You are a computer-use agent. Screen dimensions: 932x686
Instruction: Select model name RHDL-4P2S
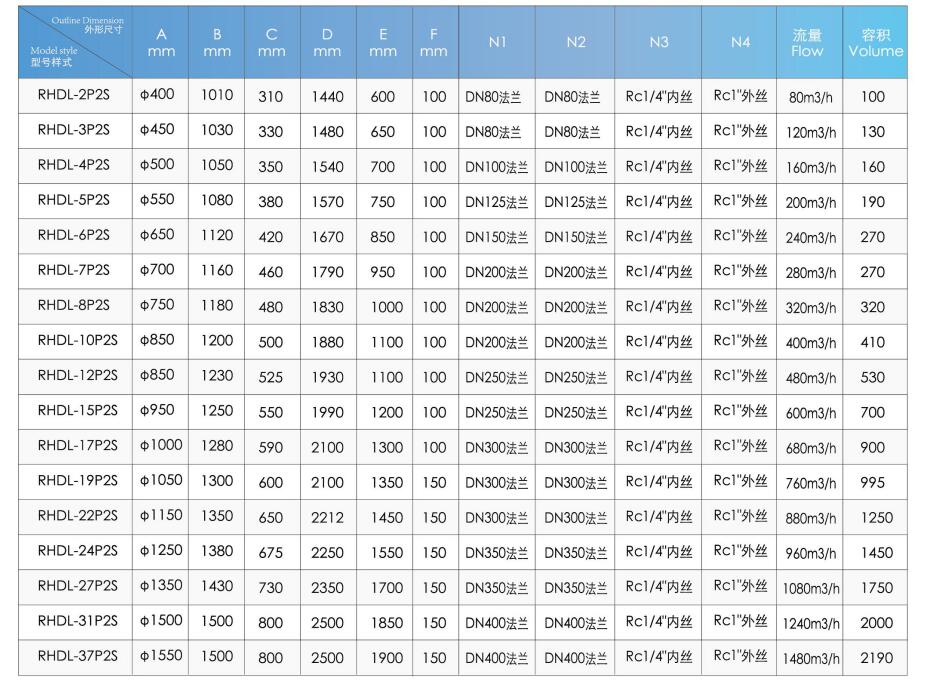click(74, 165)
